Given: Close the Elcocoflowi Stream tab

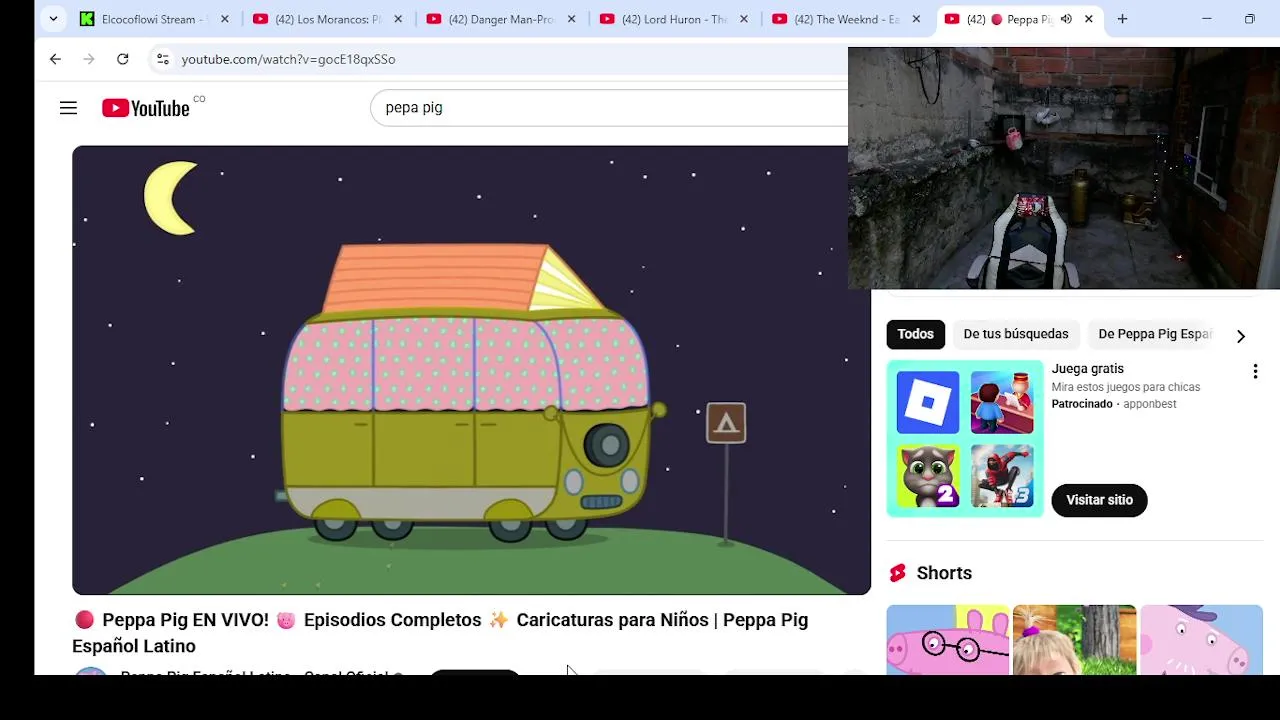Looking at the screenshot, I should (x=224, y=19).
